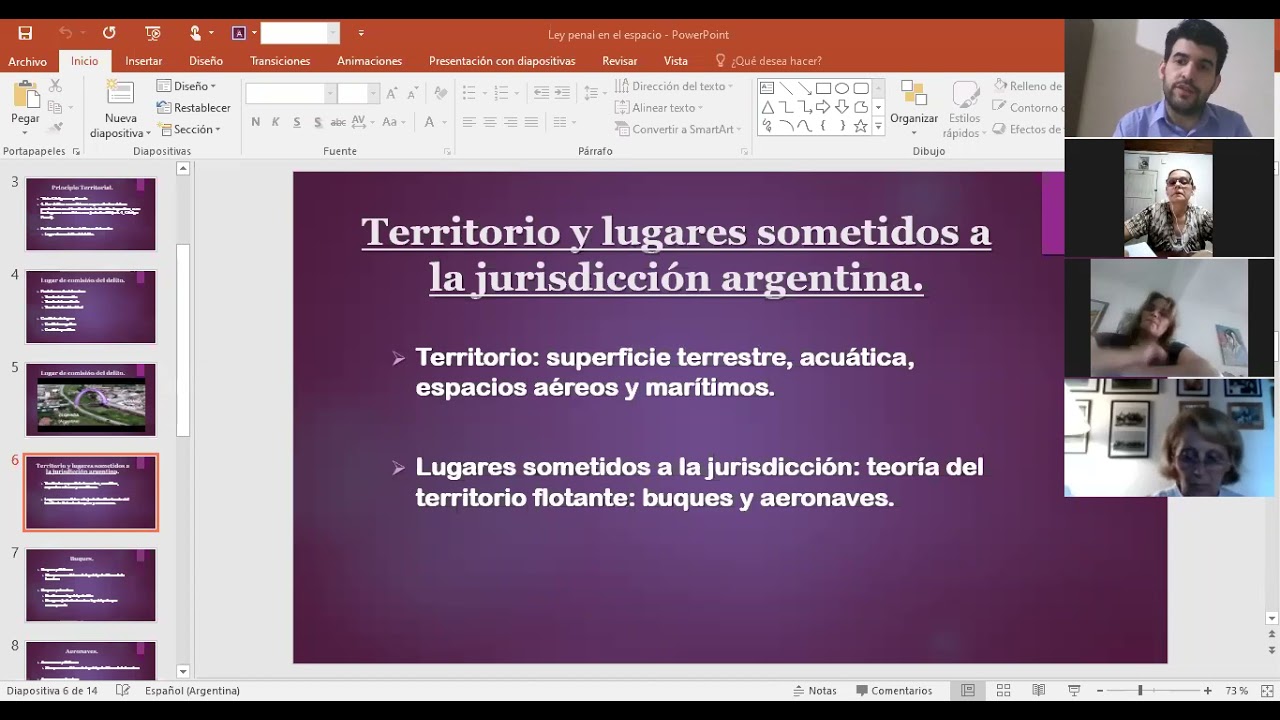Increase list indent level in Párrafo group
Screen dimensions: 1280x720
pos(562,93)
